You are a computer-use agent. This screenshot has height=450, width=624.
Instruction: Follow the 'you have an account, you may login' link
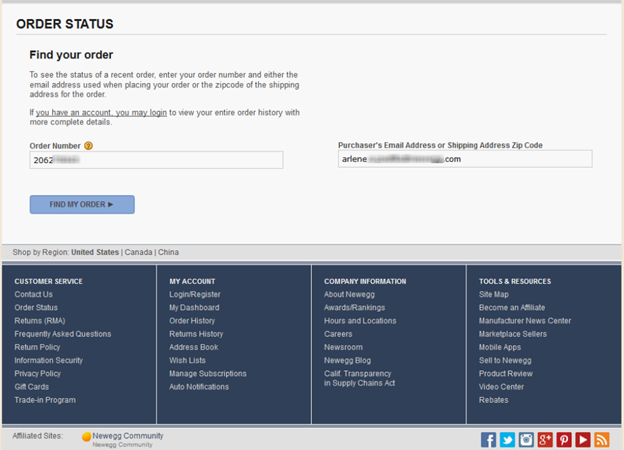tap(101, 113)
